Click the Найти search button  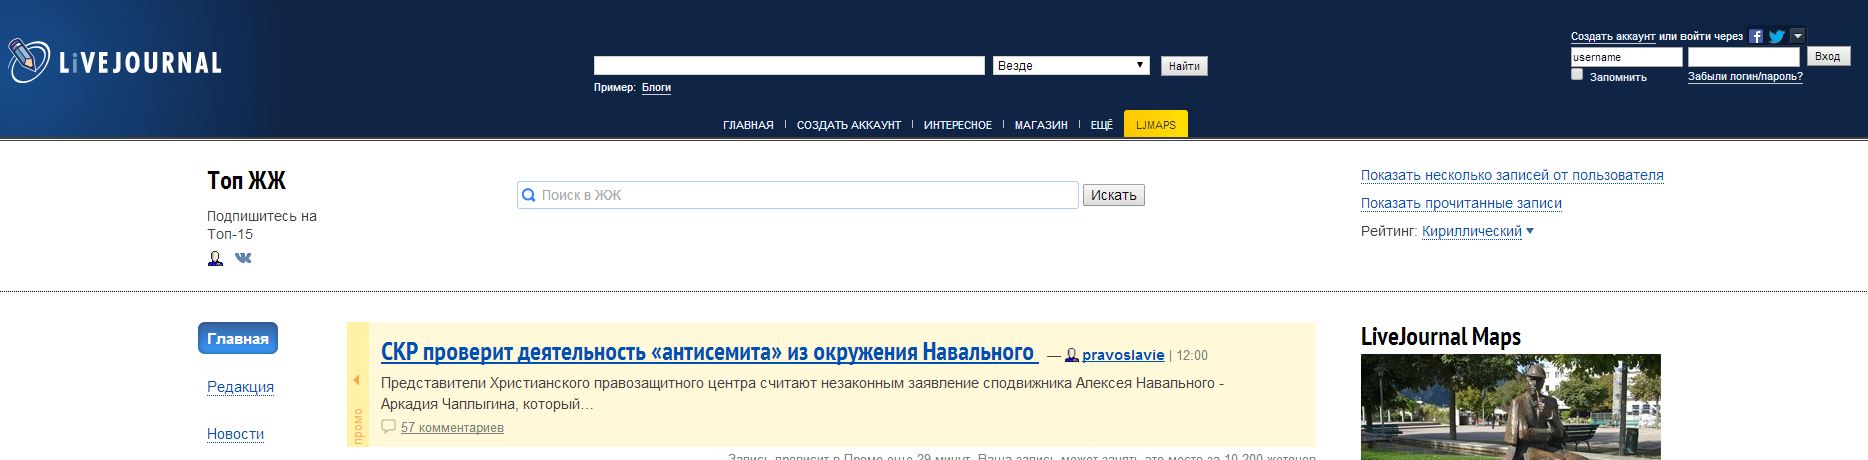(1184, 66)
